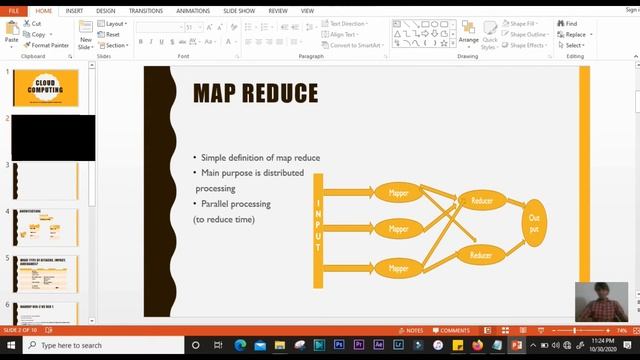This screenshot has width=640, height=360.
Task: Click Clear All Formatting icon
Action: [234, 27]
